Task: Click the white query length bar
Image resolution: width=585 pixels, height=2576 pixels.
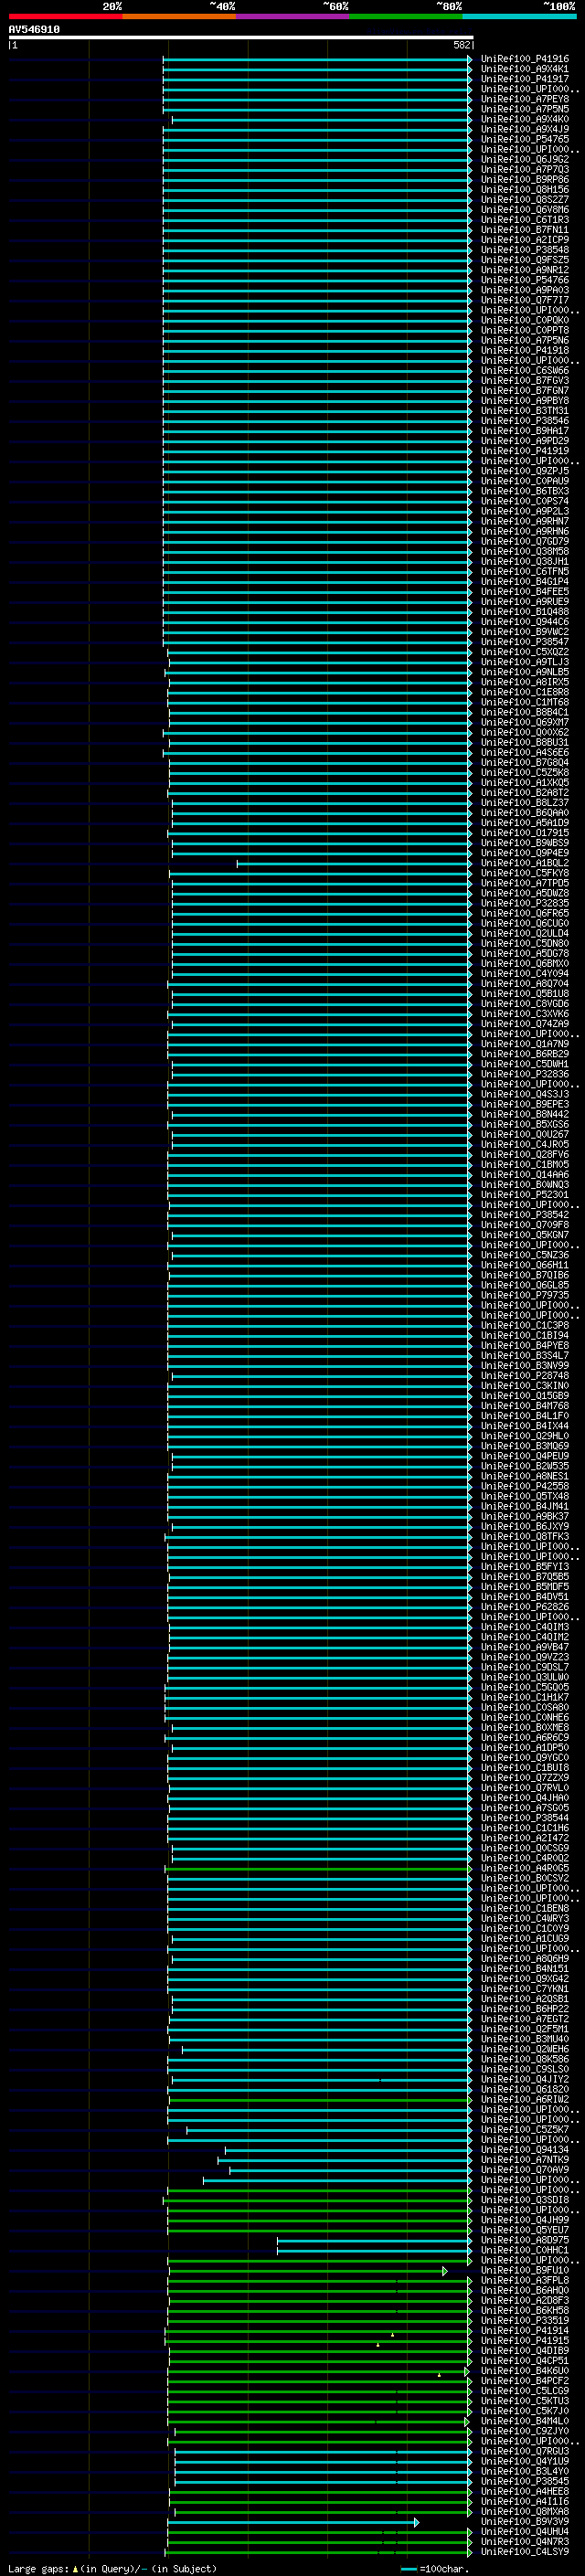Action: point(241,38)
